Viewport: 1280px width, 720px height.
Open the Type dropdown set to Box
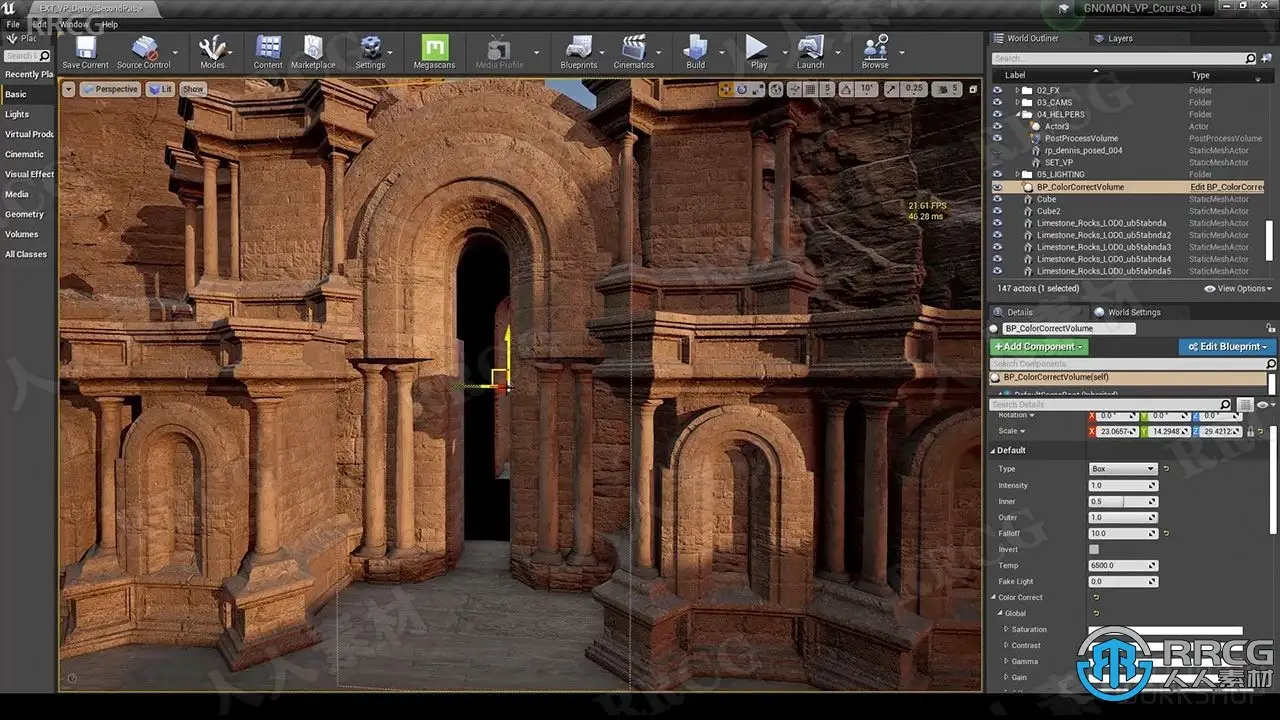point(1122,469)
